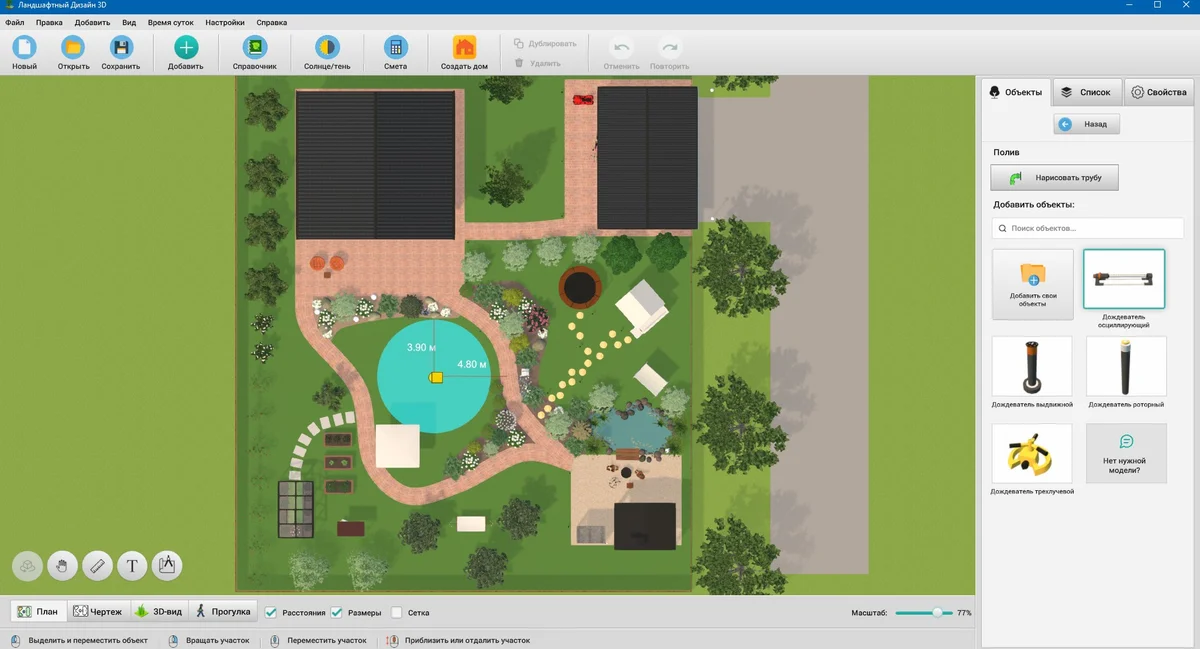
Task: Click the Нарисовать трубу button
Action: point(1054,178)
